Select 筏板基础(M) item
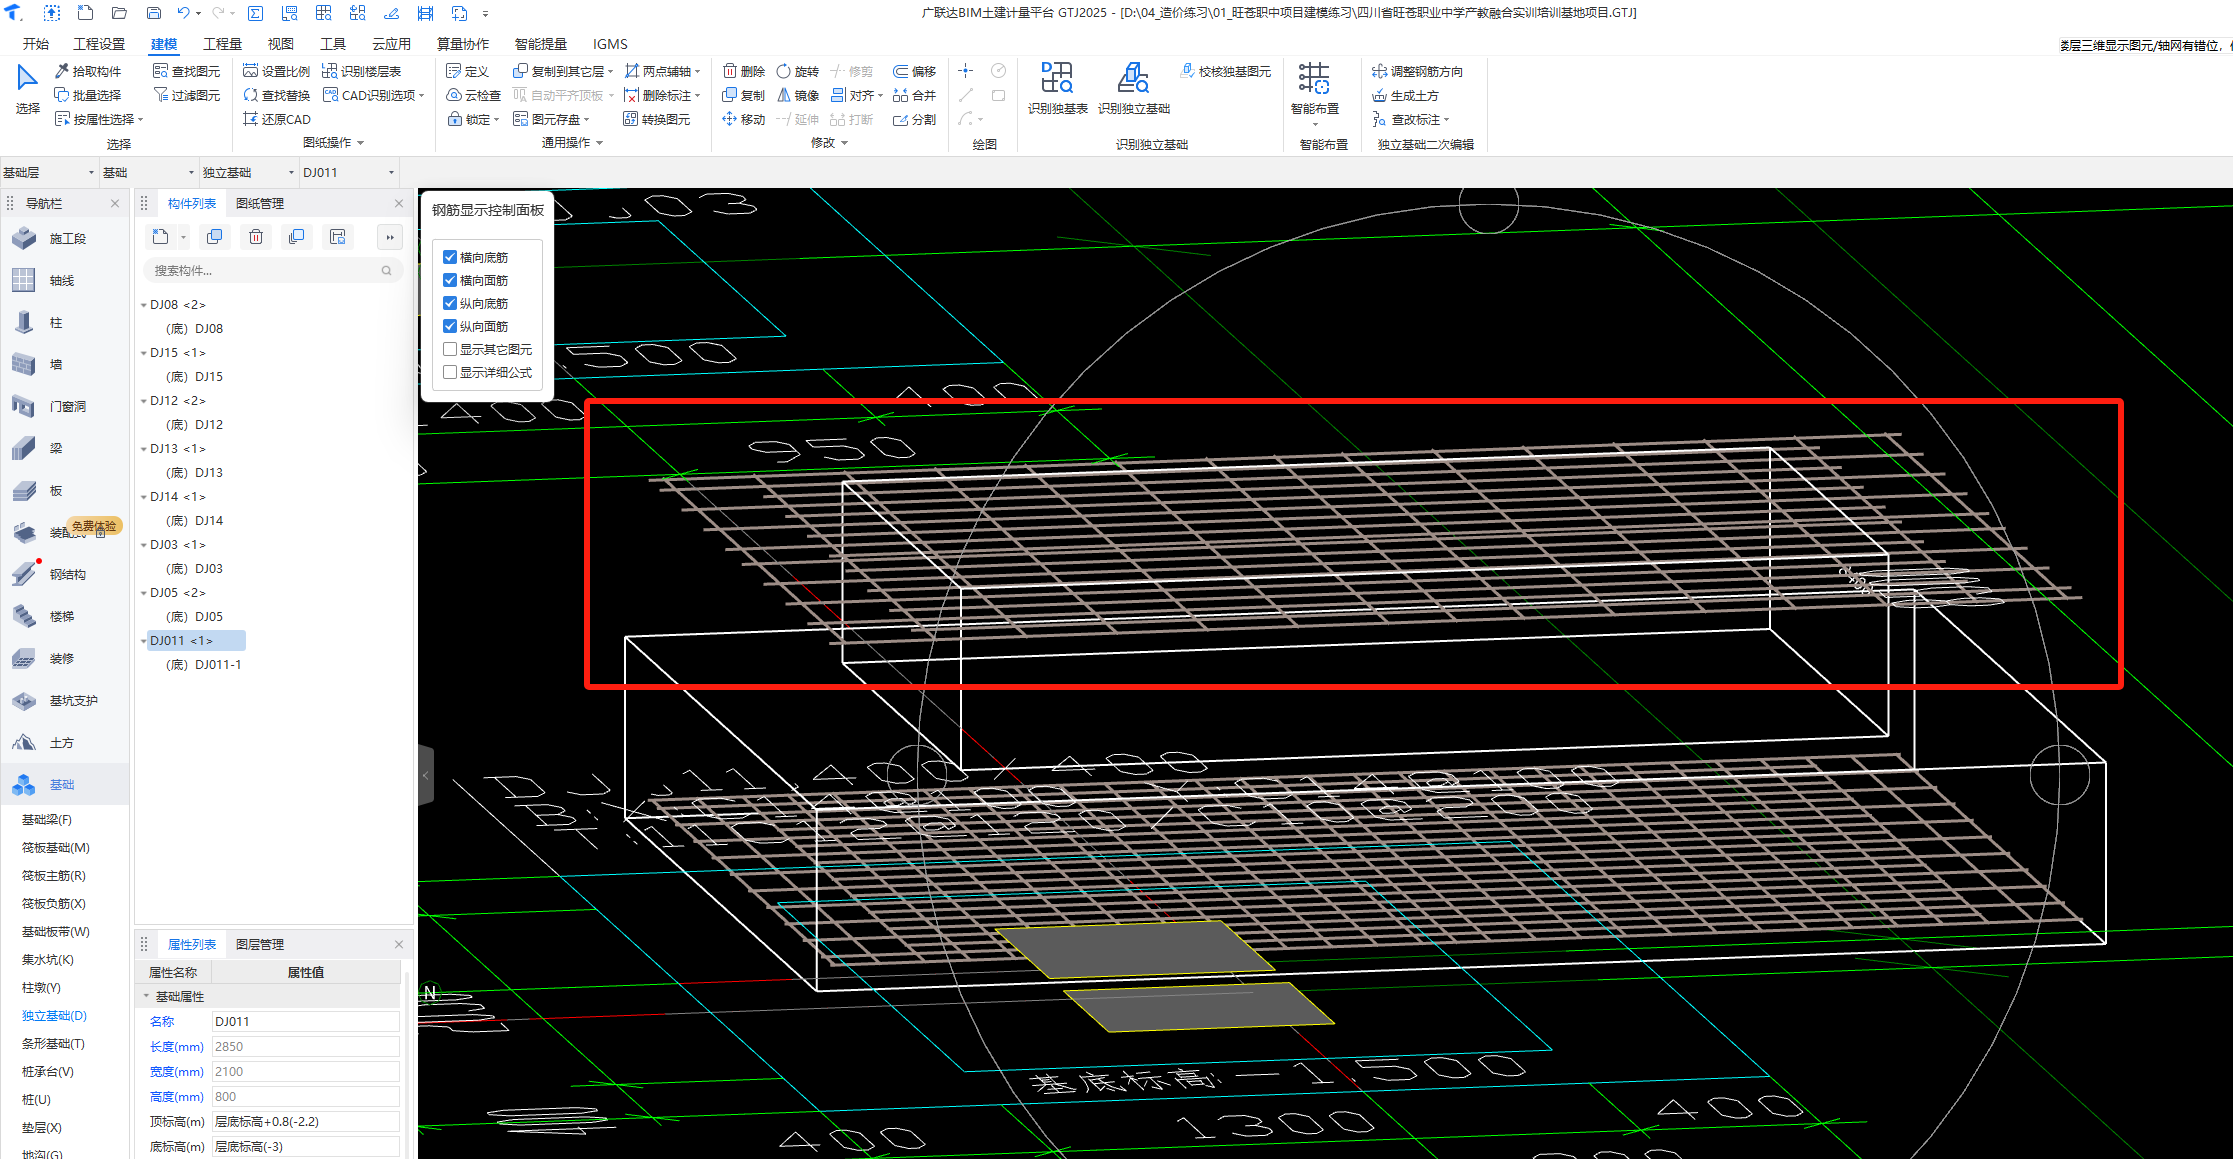 point(56,847)
